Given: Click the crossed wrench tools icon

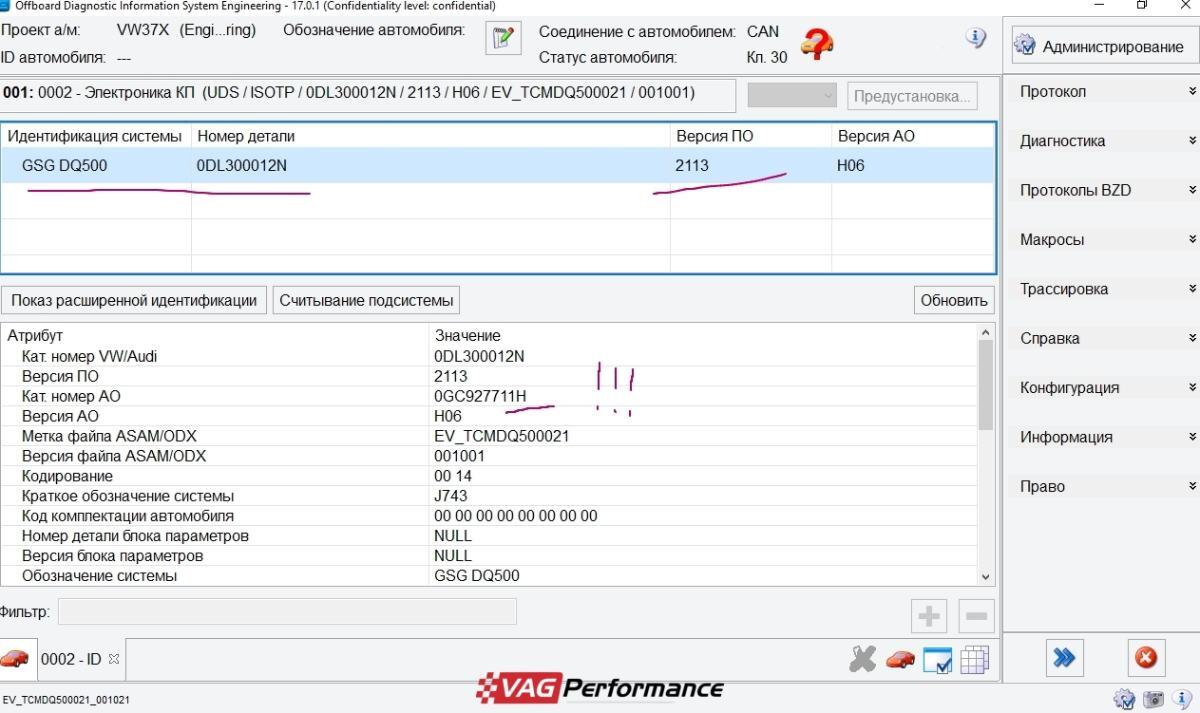Looking at the screenshot, I should click(862, 659).
